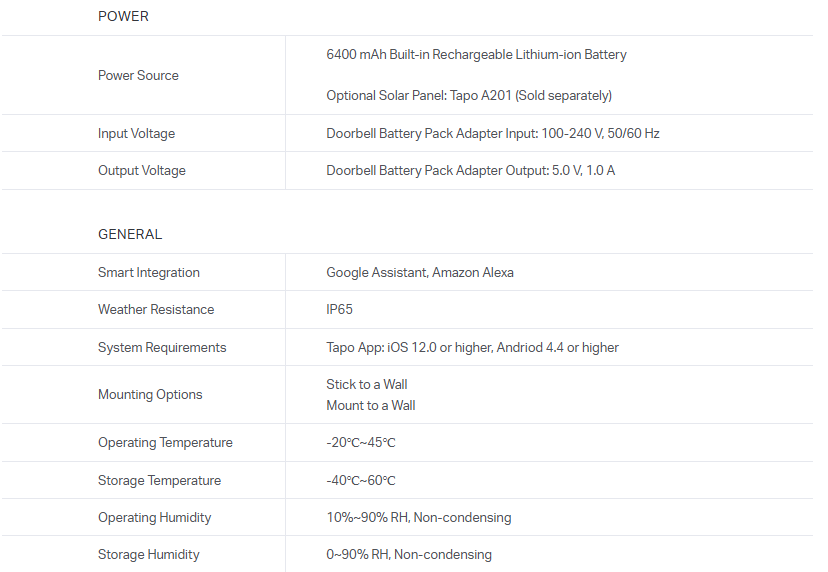Click the Mounting Options label

click(x=150, y=394)
